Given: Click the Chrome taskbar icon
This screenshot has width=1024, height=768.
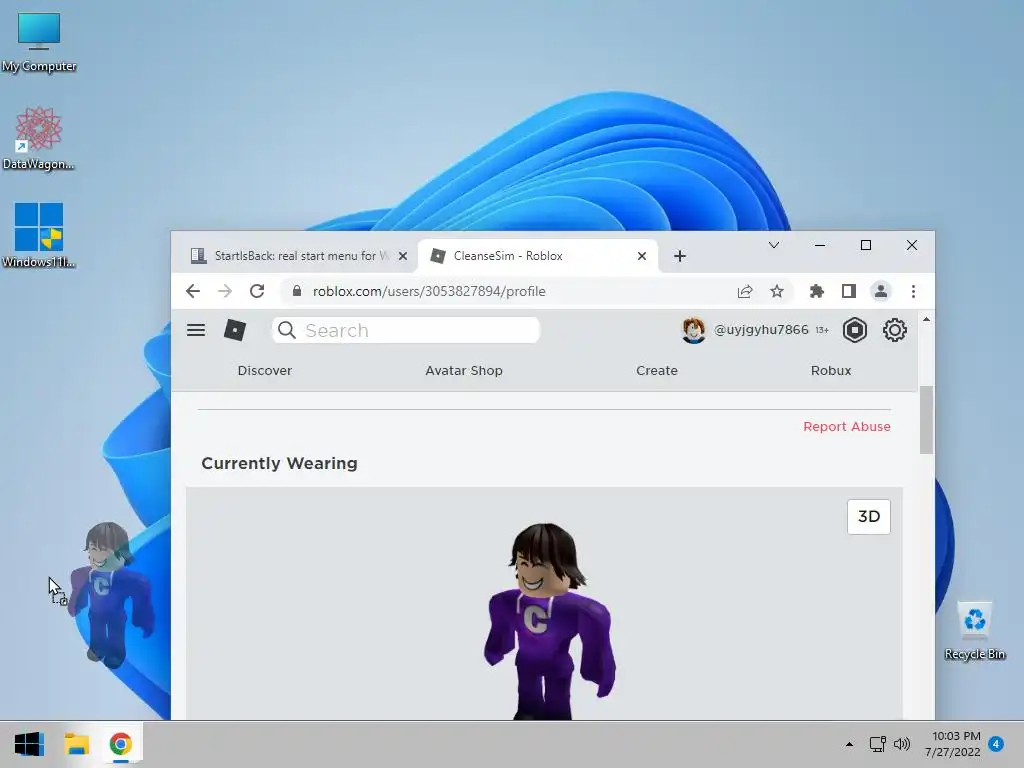Looking at the screenshot, I should [x=121, y=744].
